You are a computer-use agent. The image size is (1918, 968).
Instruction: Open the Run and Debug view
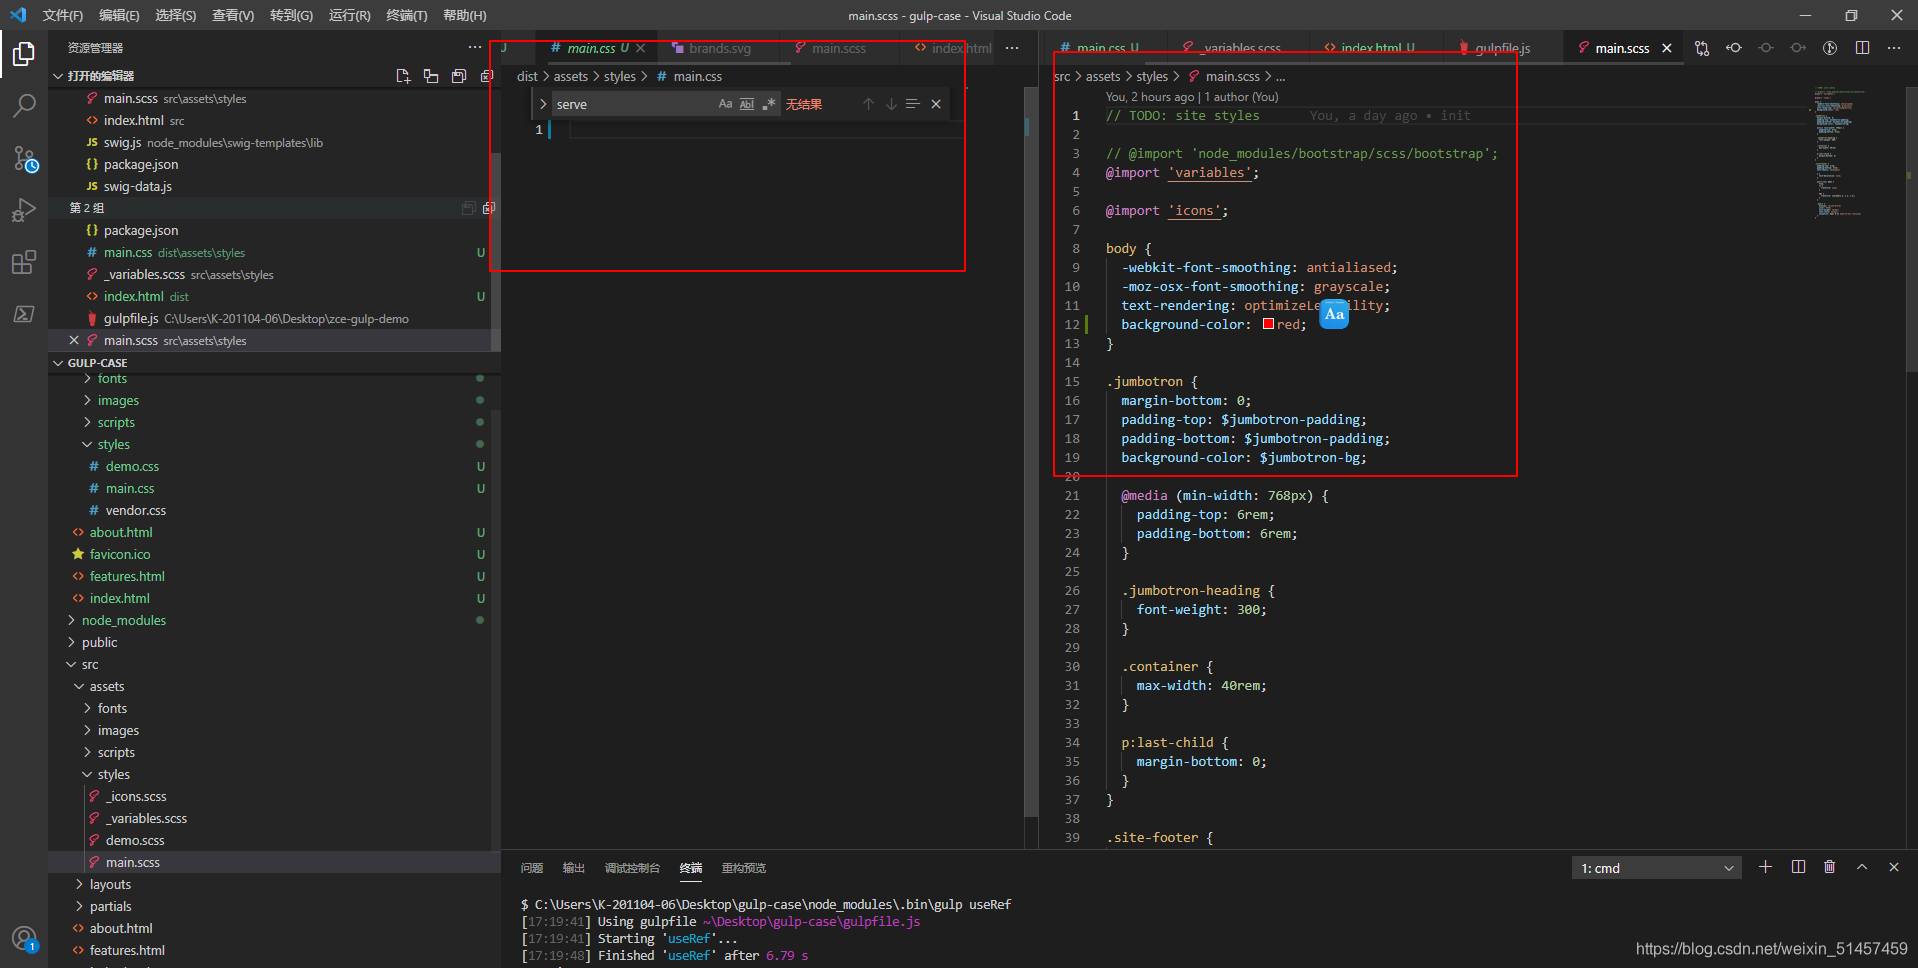tap(24, 210)
